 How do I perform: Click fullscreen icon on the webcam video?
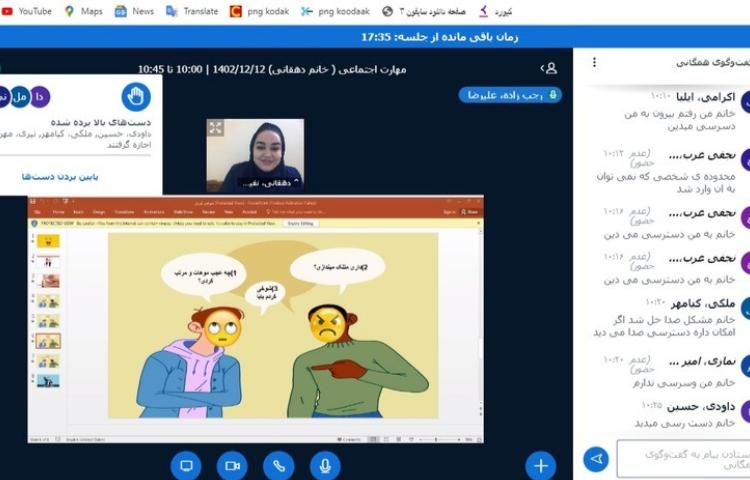click(x=215, y=128)
